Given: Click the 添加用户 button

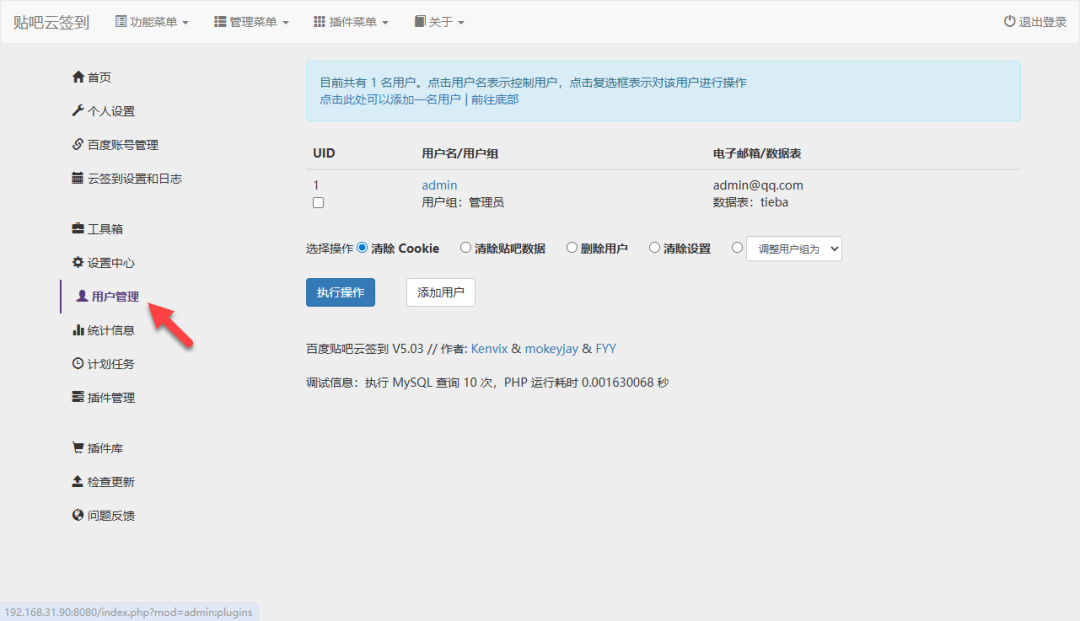Looking at the screenshot, I should click(x=440, y=292).
